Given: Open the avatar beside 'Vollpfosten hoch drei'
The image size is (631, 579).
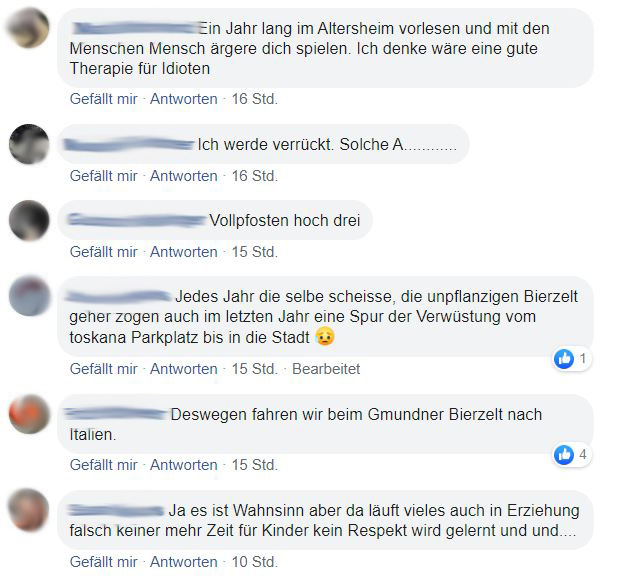Looking at the screenshot, I should [x=29, y=220].
